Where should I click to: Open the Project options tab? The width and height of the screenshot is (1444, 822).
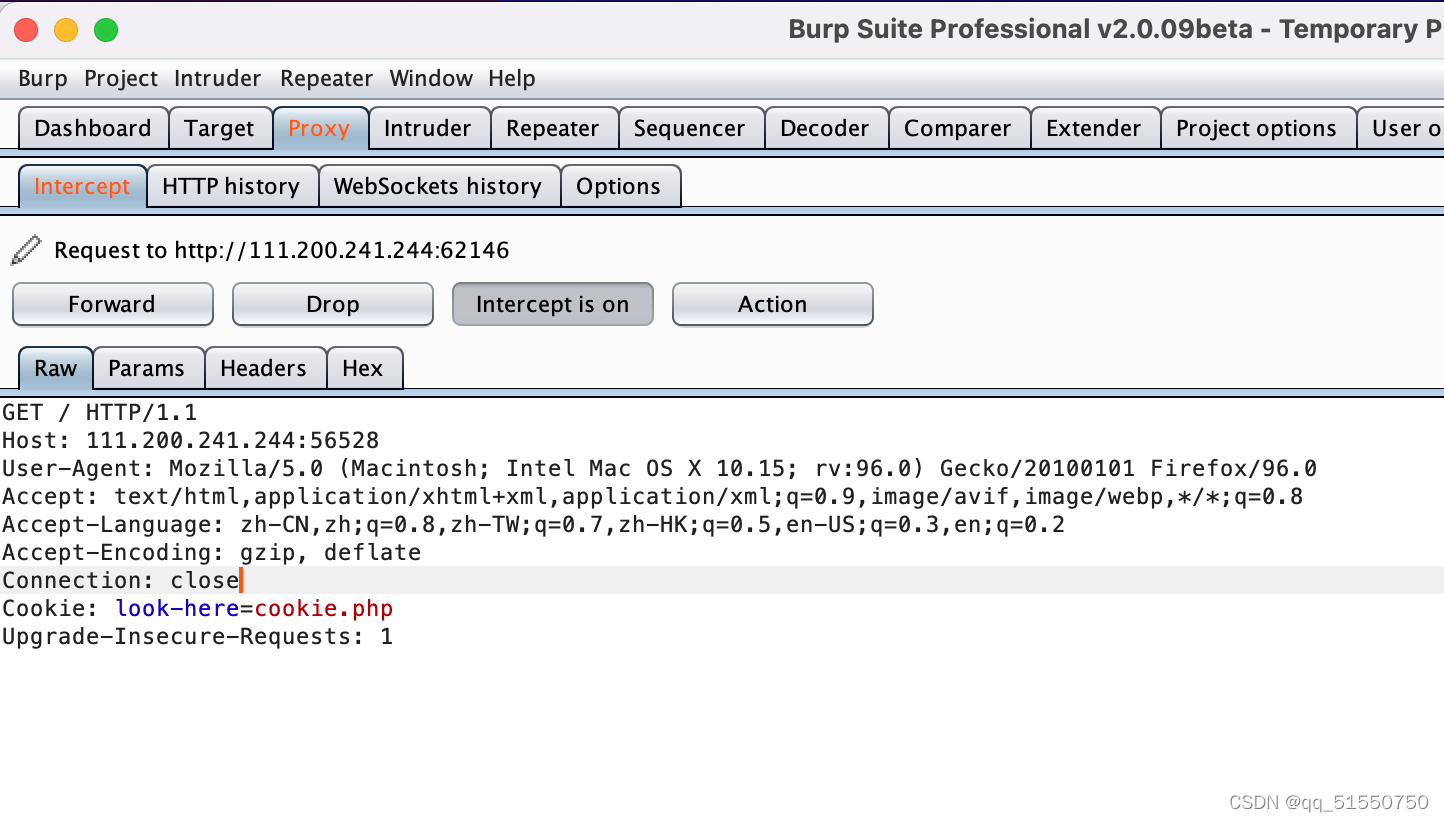(x=1257, y=129)
